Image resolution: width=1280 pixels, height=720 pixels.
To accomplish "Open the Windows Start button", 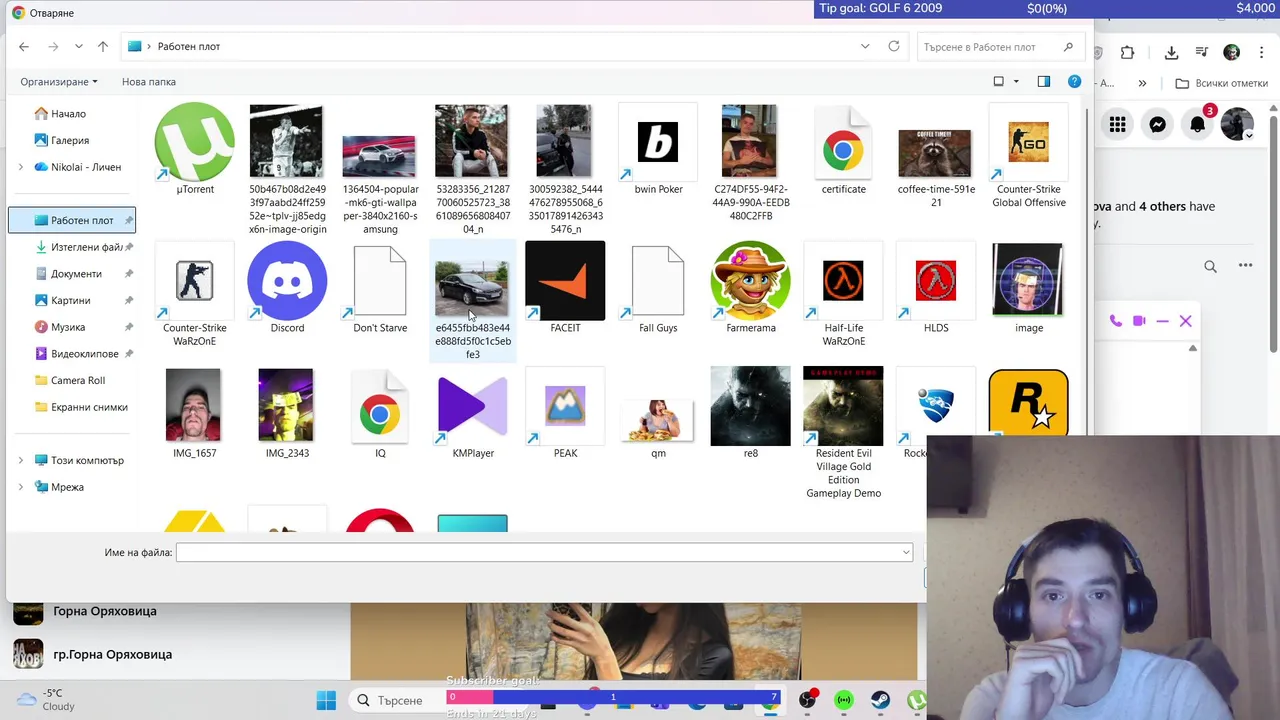I will tap(326, 700).
